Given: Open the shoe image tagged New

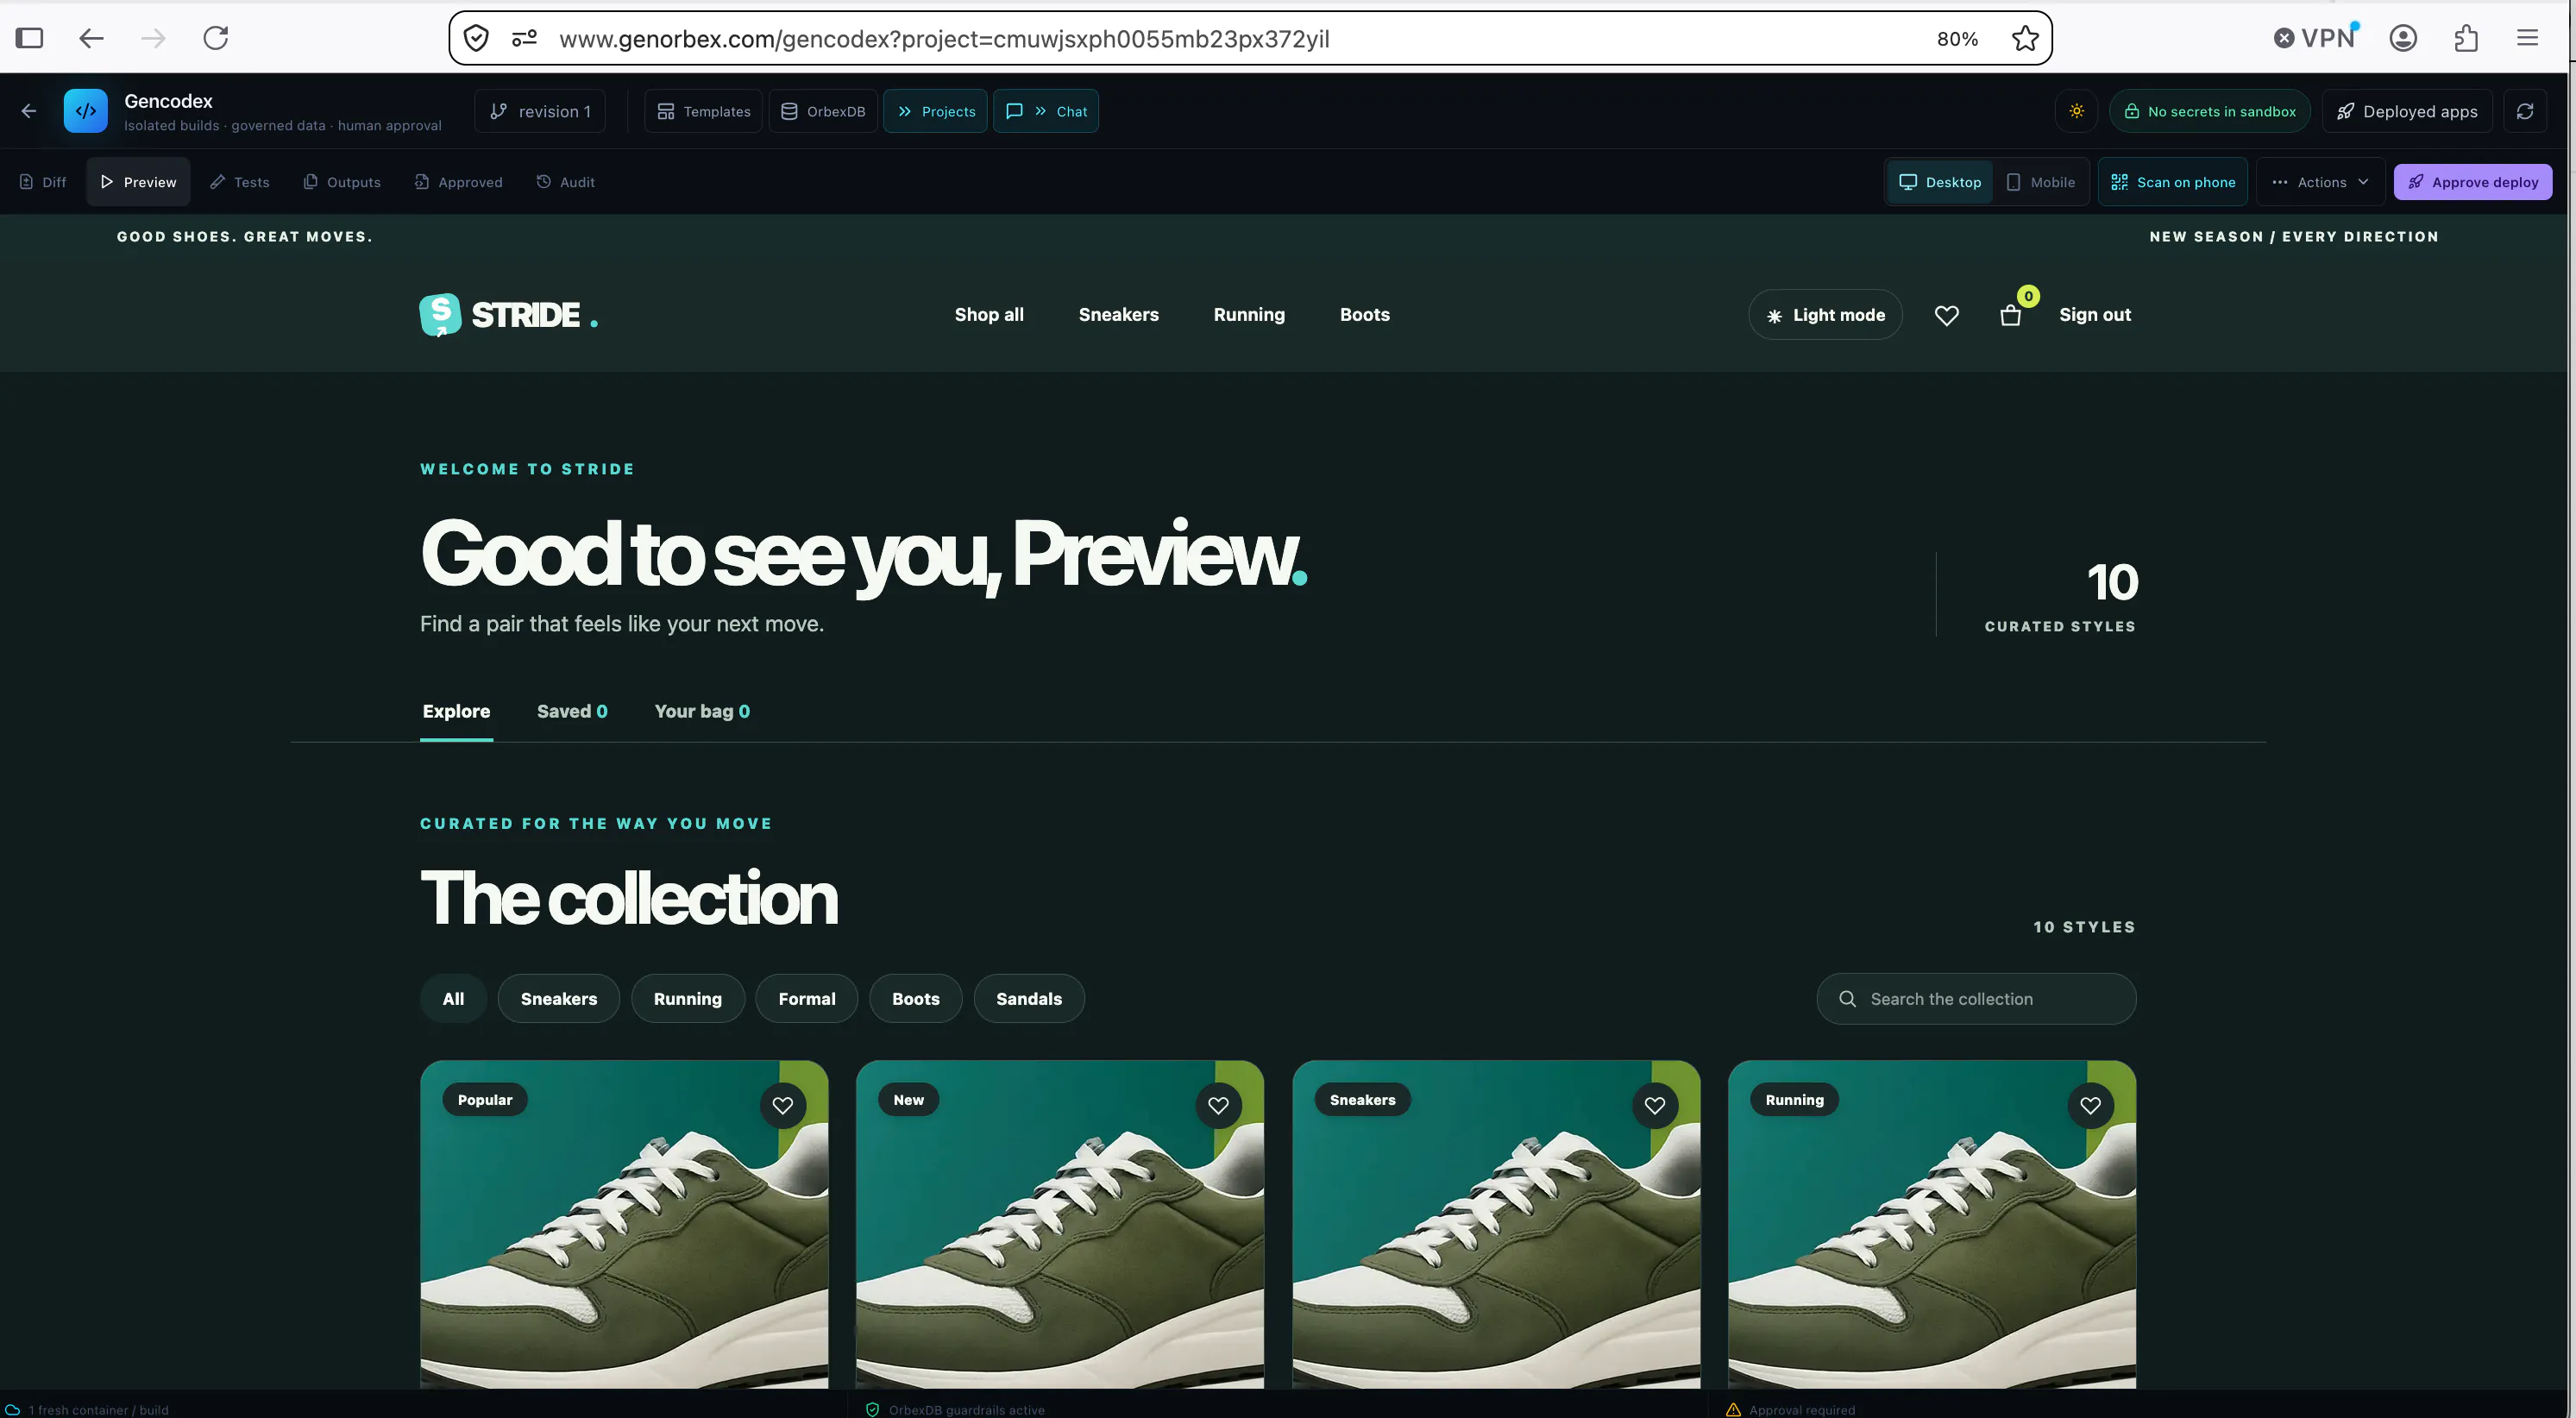Looking at the screenshot, I should click(1060, 1224).
